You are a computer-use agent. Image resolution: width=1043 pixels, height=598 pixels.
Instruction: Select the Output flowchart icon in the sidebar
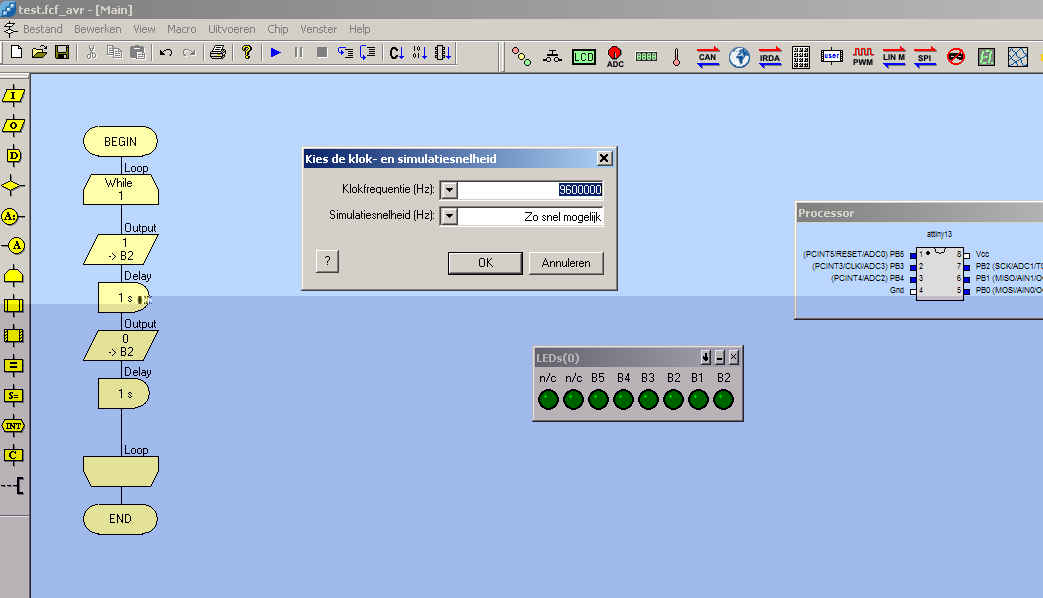coord(13,126)
